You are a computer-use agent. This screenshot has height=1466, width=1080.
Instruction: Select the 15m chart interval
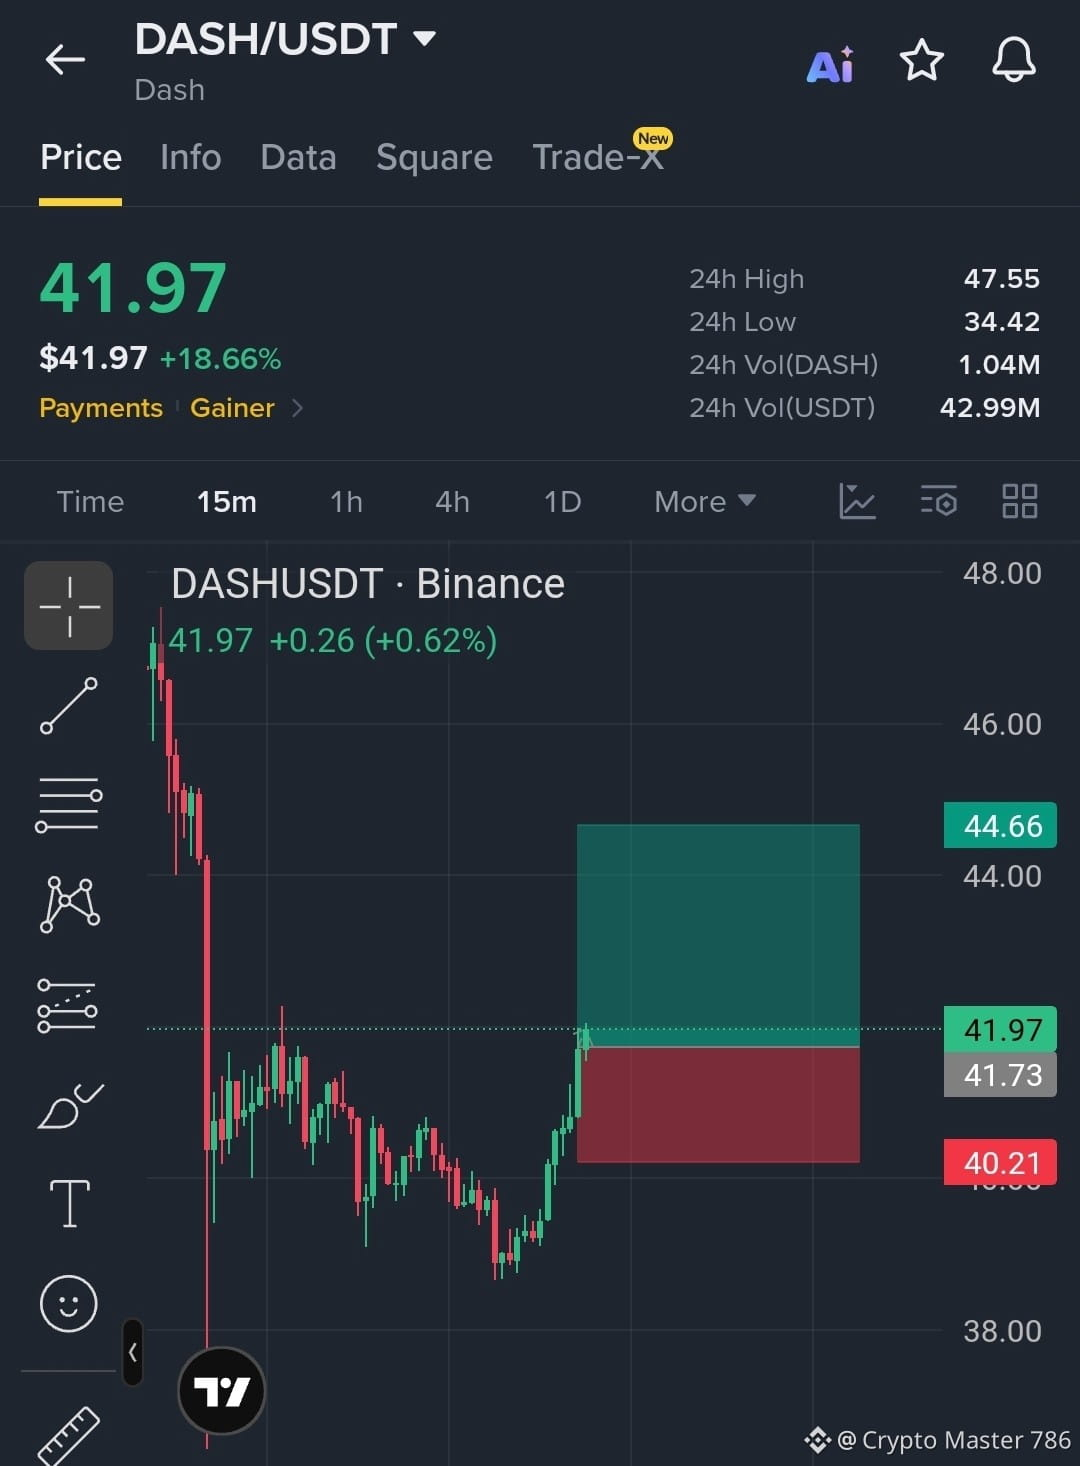227,501
